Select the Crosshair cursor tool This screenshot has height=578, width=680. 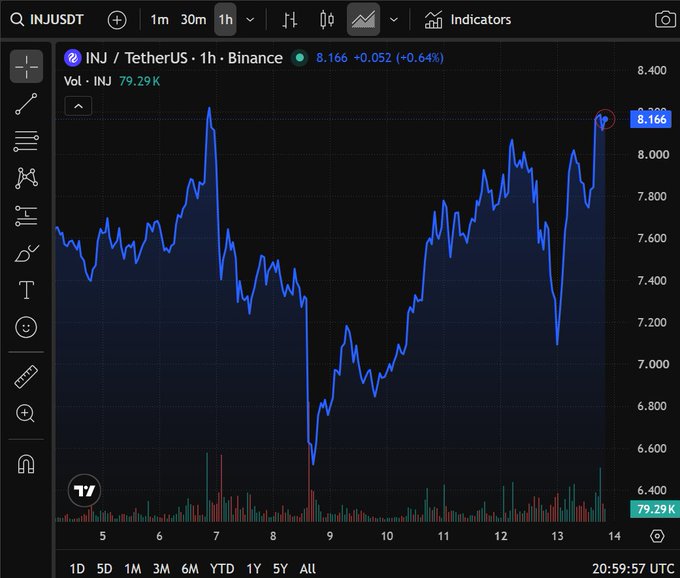26,66
